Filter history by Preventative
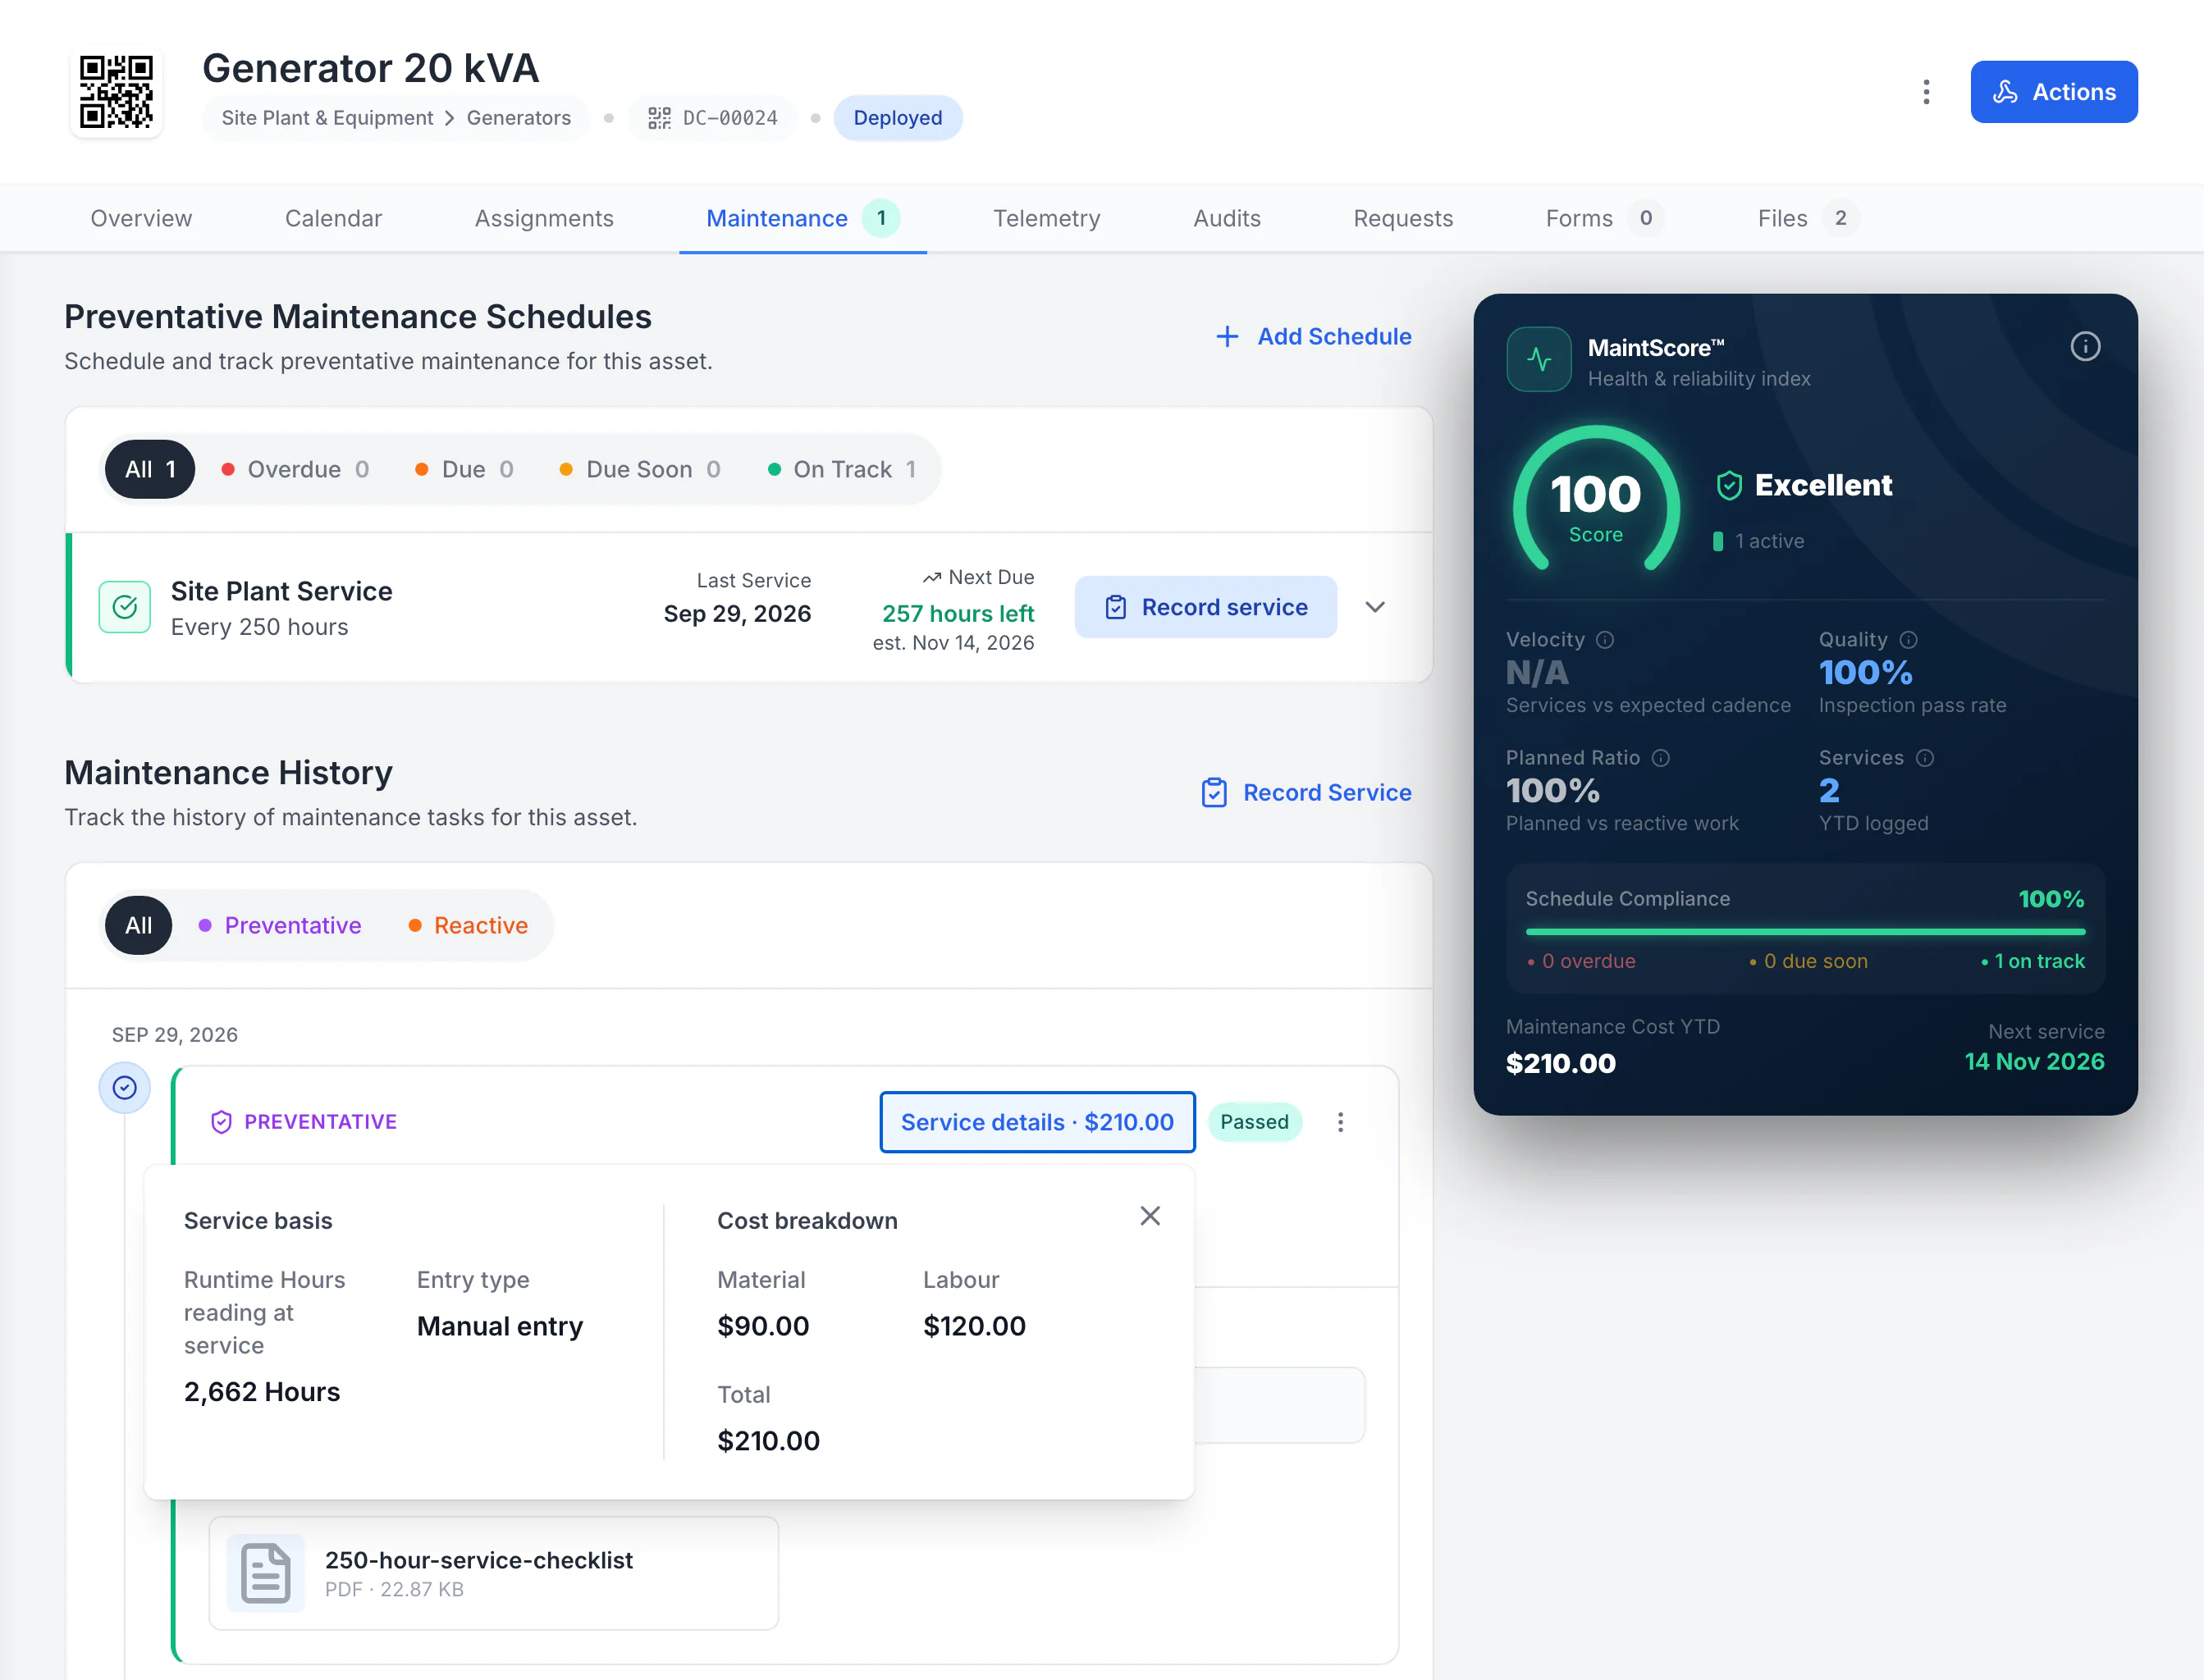This screenshot has width=2204, height=1680. (x=280, y=925)
